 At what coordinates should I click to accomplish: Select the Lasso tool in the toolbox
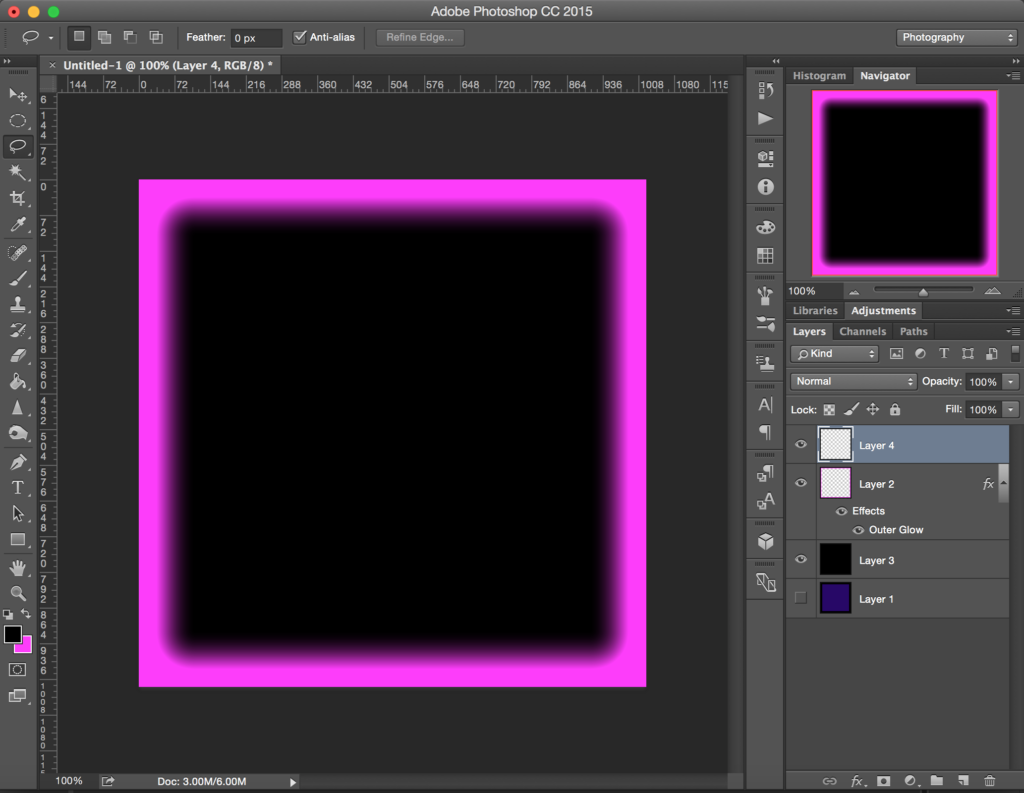18,146
